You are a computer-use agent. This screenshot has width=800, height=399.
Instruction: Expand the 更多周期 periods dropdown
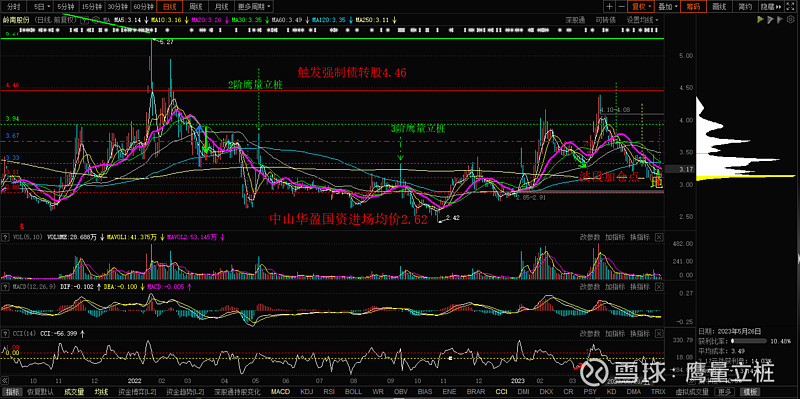(254, 7)
